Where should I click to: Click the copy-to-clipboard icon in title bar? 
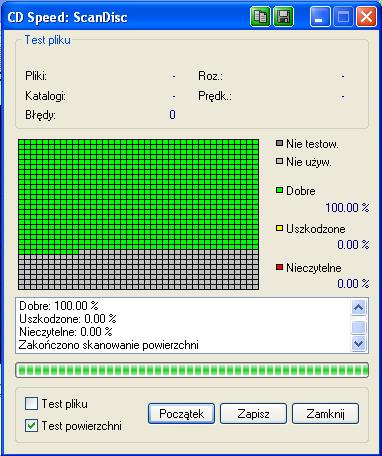click(x=260, y=17)
